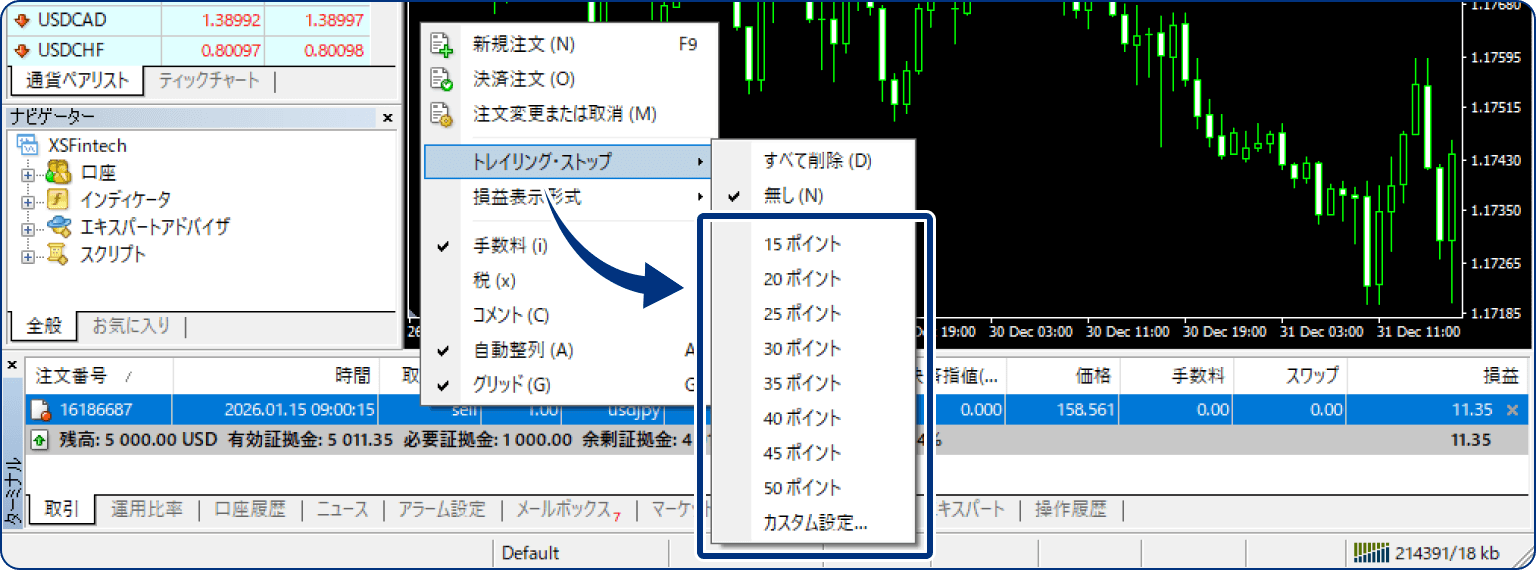This screenshot has height=570, width=1536.
Task: Click the Close Order (決済注文) menu icon
Action: click(441, 80)
